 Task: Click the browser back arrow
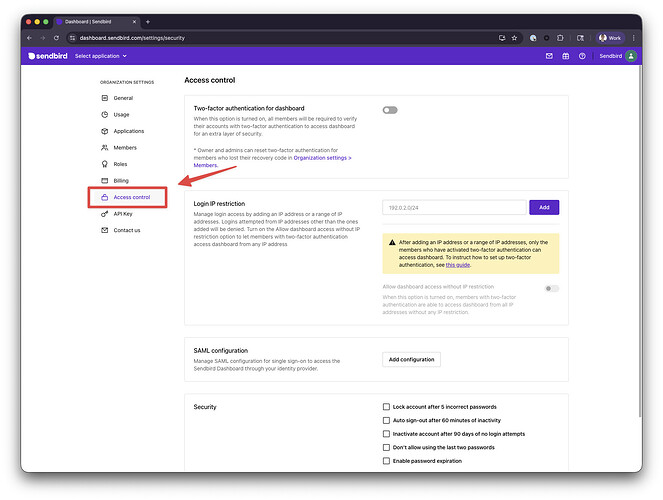click(29, 38)
